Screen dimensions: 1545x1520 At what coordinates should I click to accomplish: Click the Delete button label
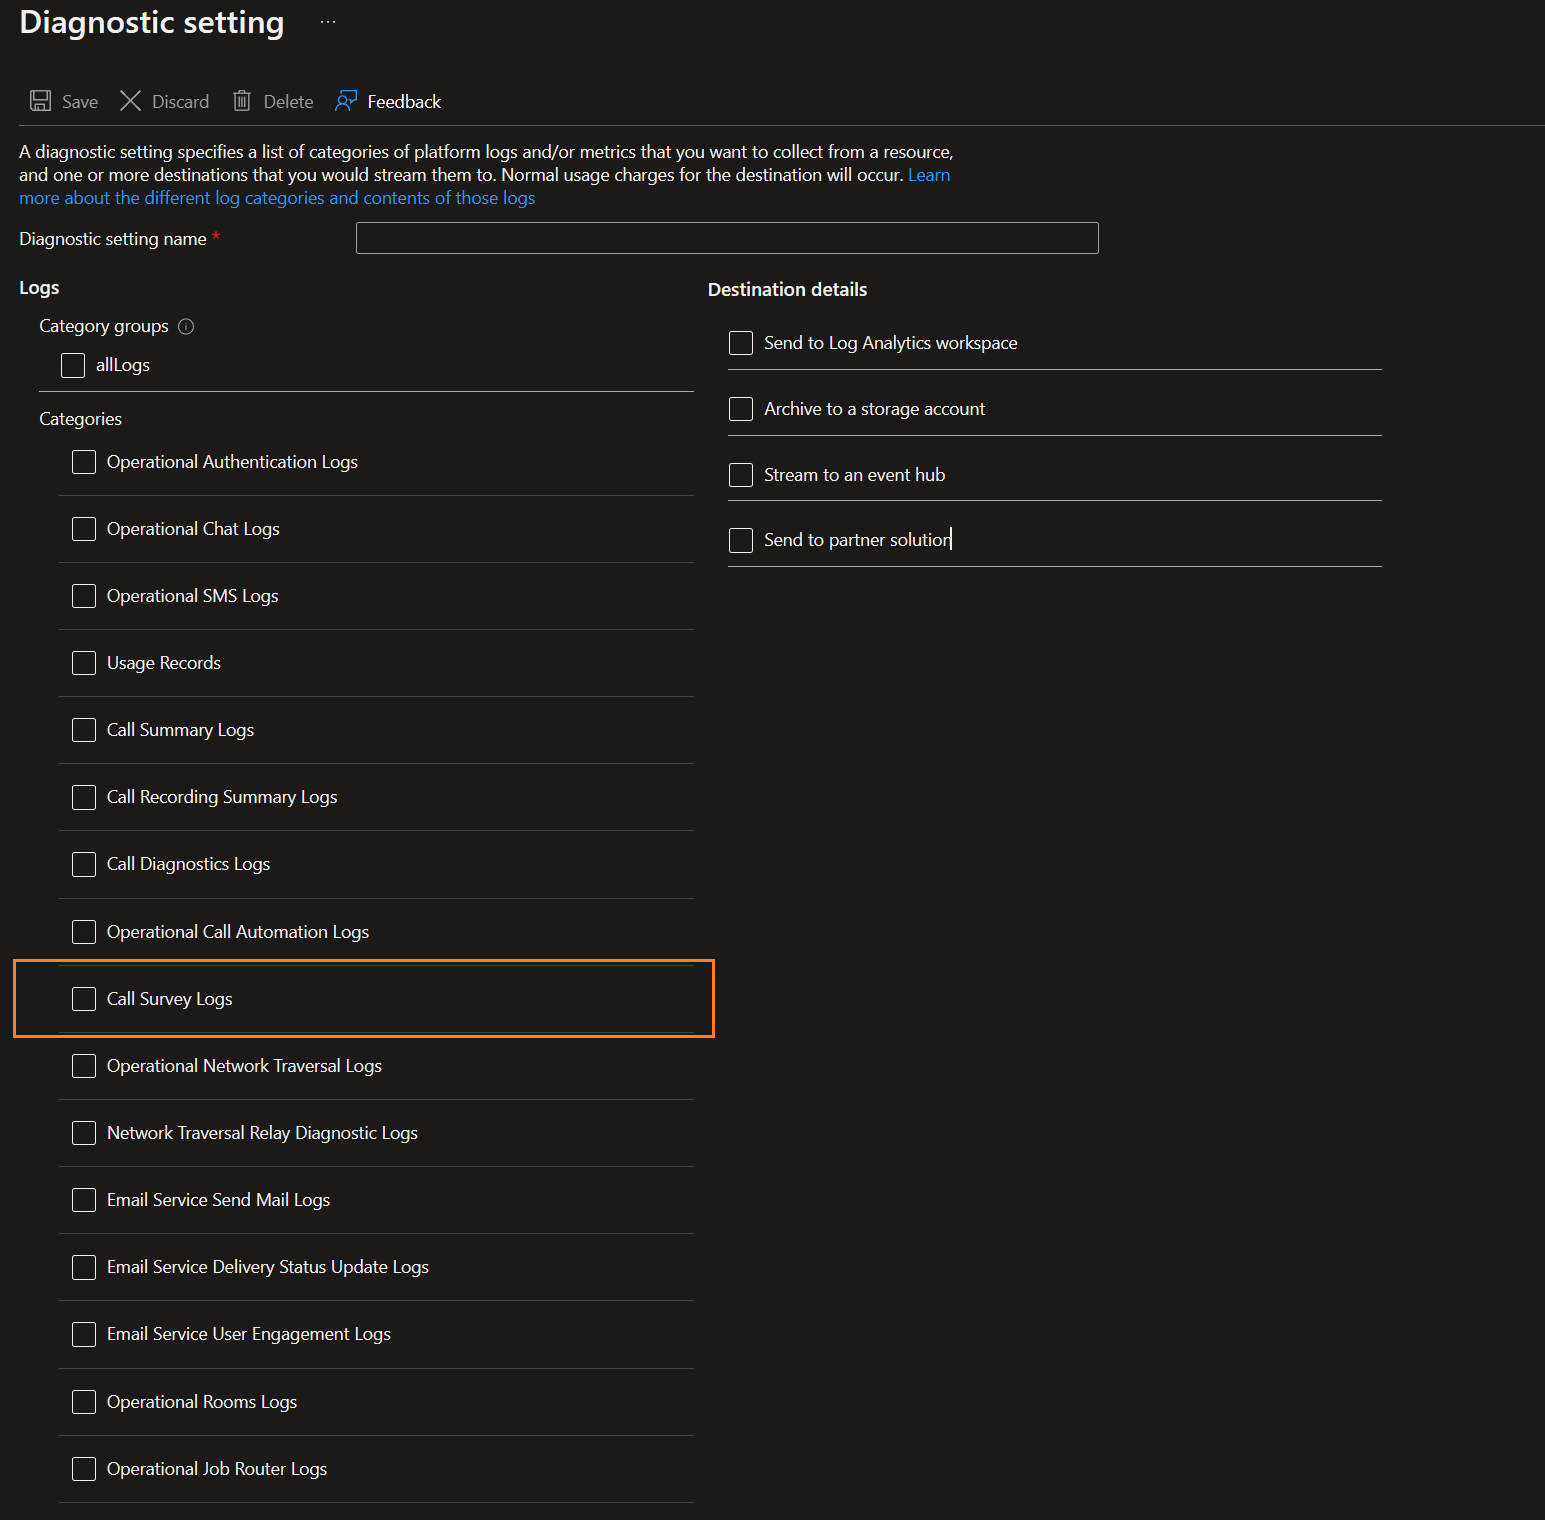pyautogui.click(x=288, y=102)
